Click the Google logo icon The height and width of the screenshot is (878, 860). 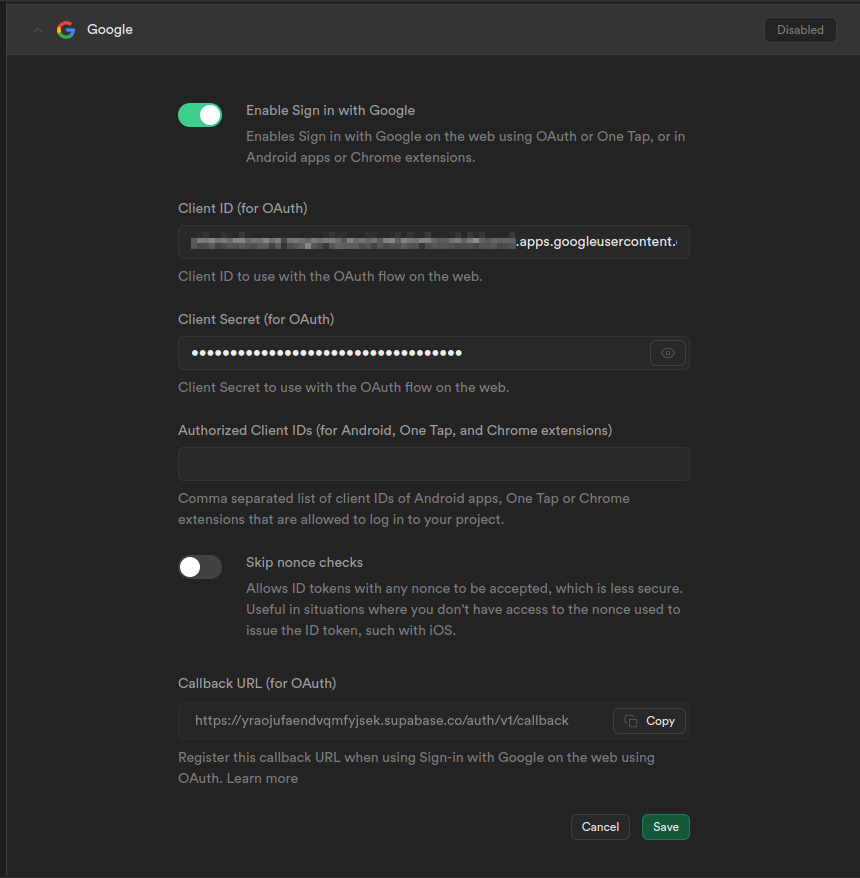tap(66, 30)
